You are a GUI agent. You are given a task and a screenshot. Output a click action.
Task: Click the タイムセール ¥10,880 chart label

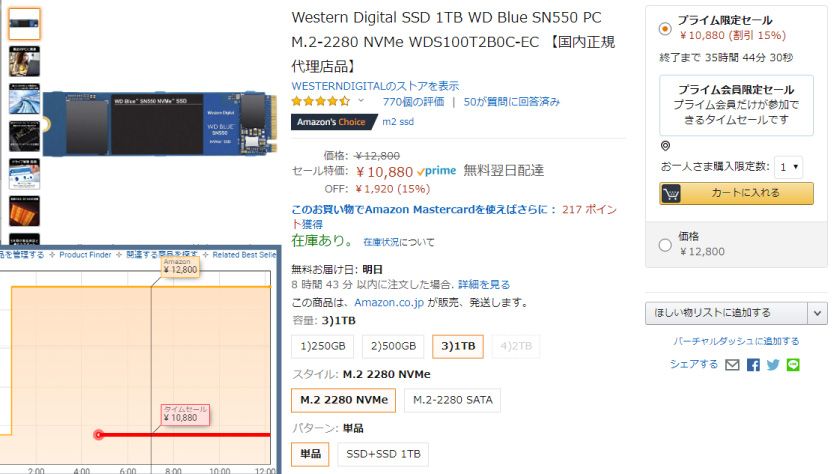185,414
